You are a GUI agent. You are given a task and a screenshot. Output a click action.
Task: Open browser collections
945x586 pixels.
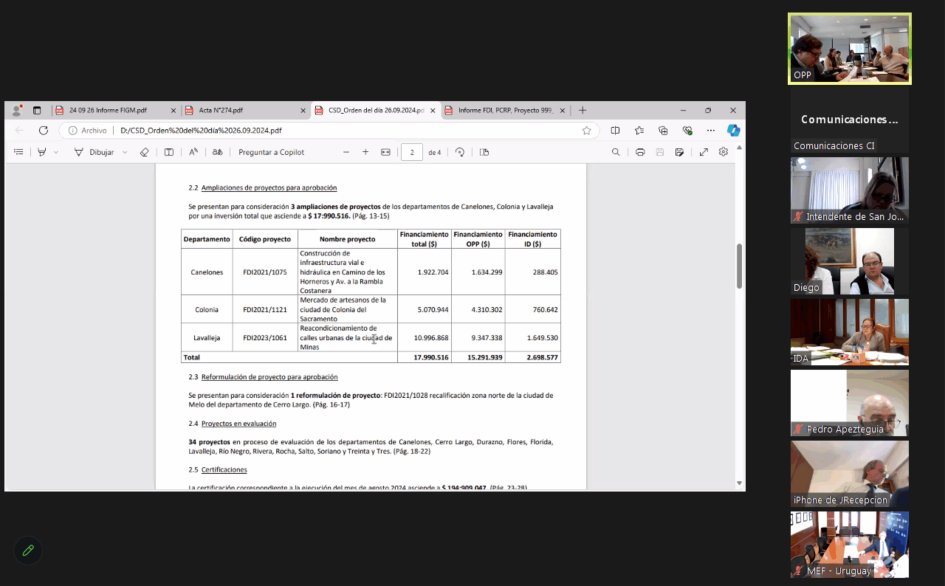(663, 130)
